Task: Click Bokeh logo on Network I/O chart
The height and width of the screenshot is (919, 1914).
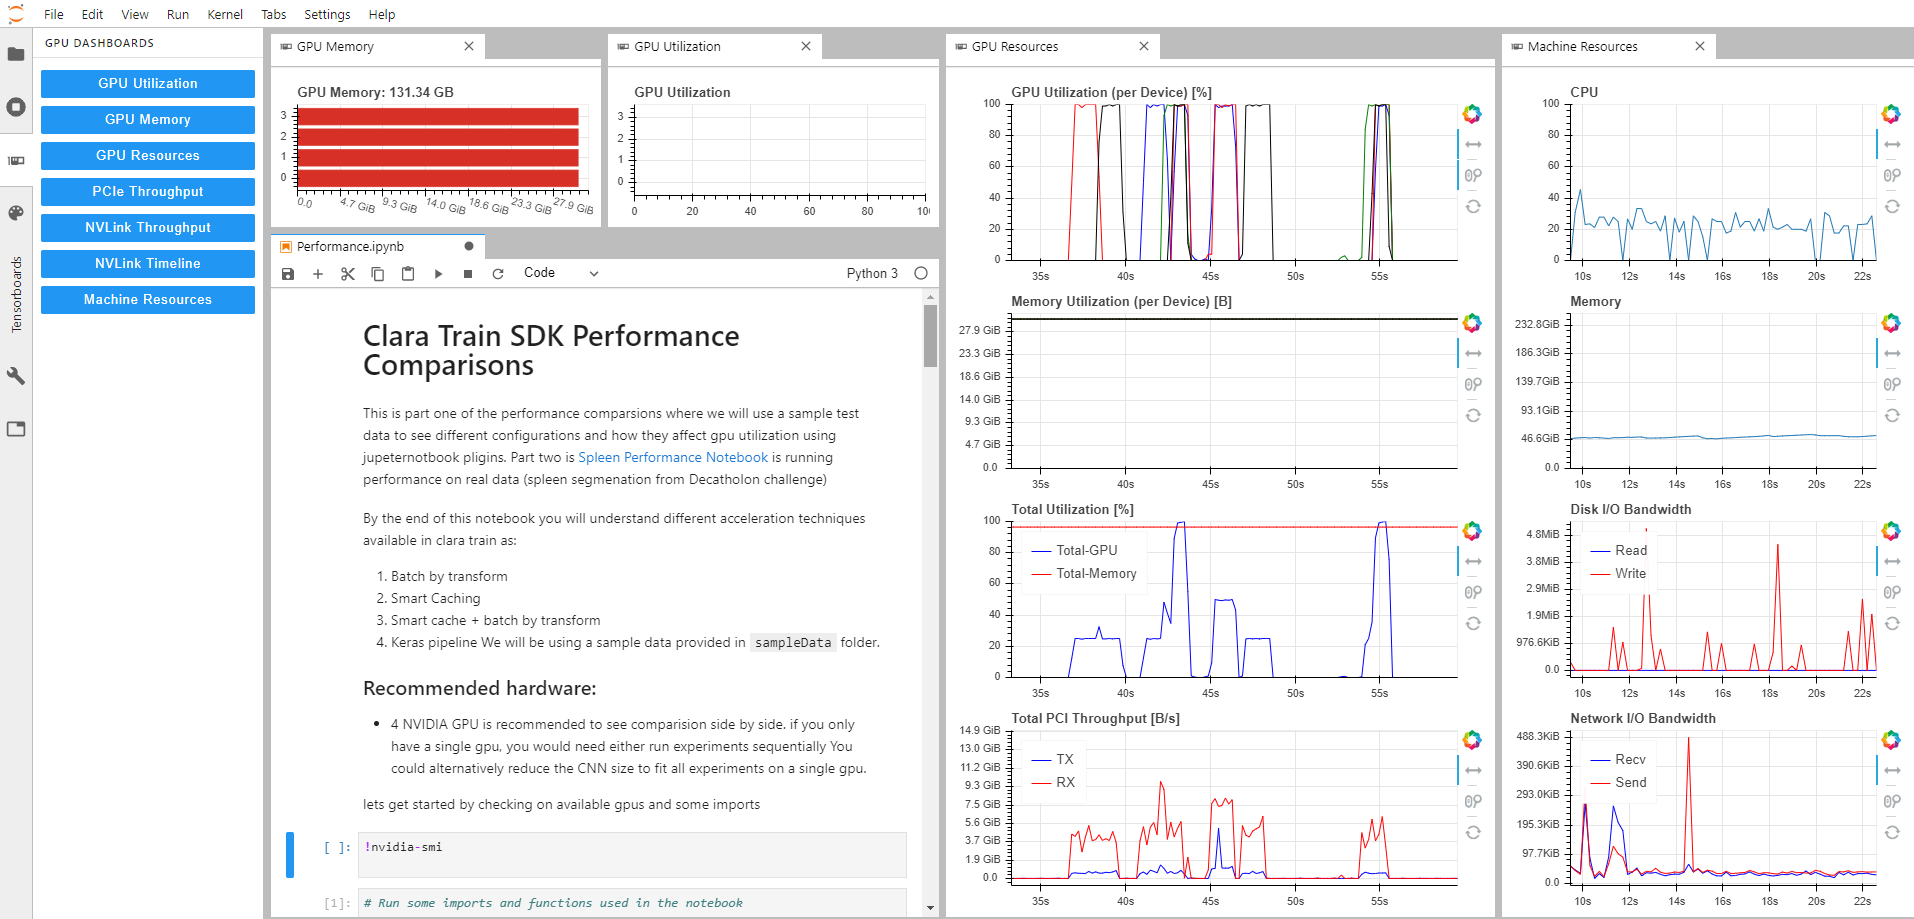Action: coord(1891,740)
